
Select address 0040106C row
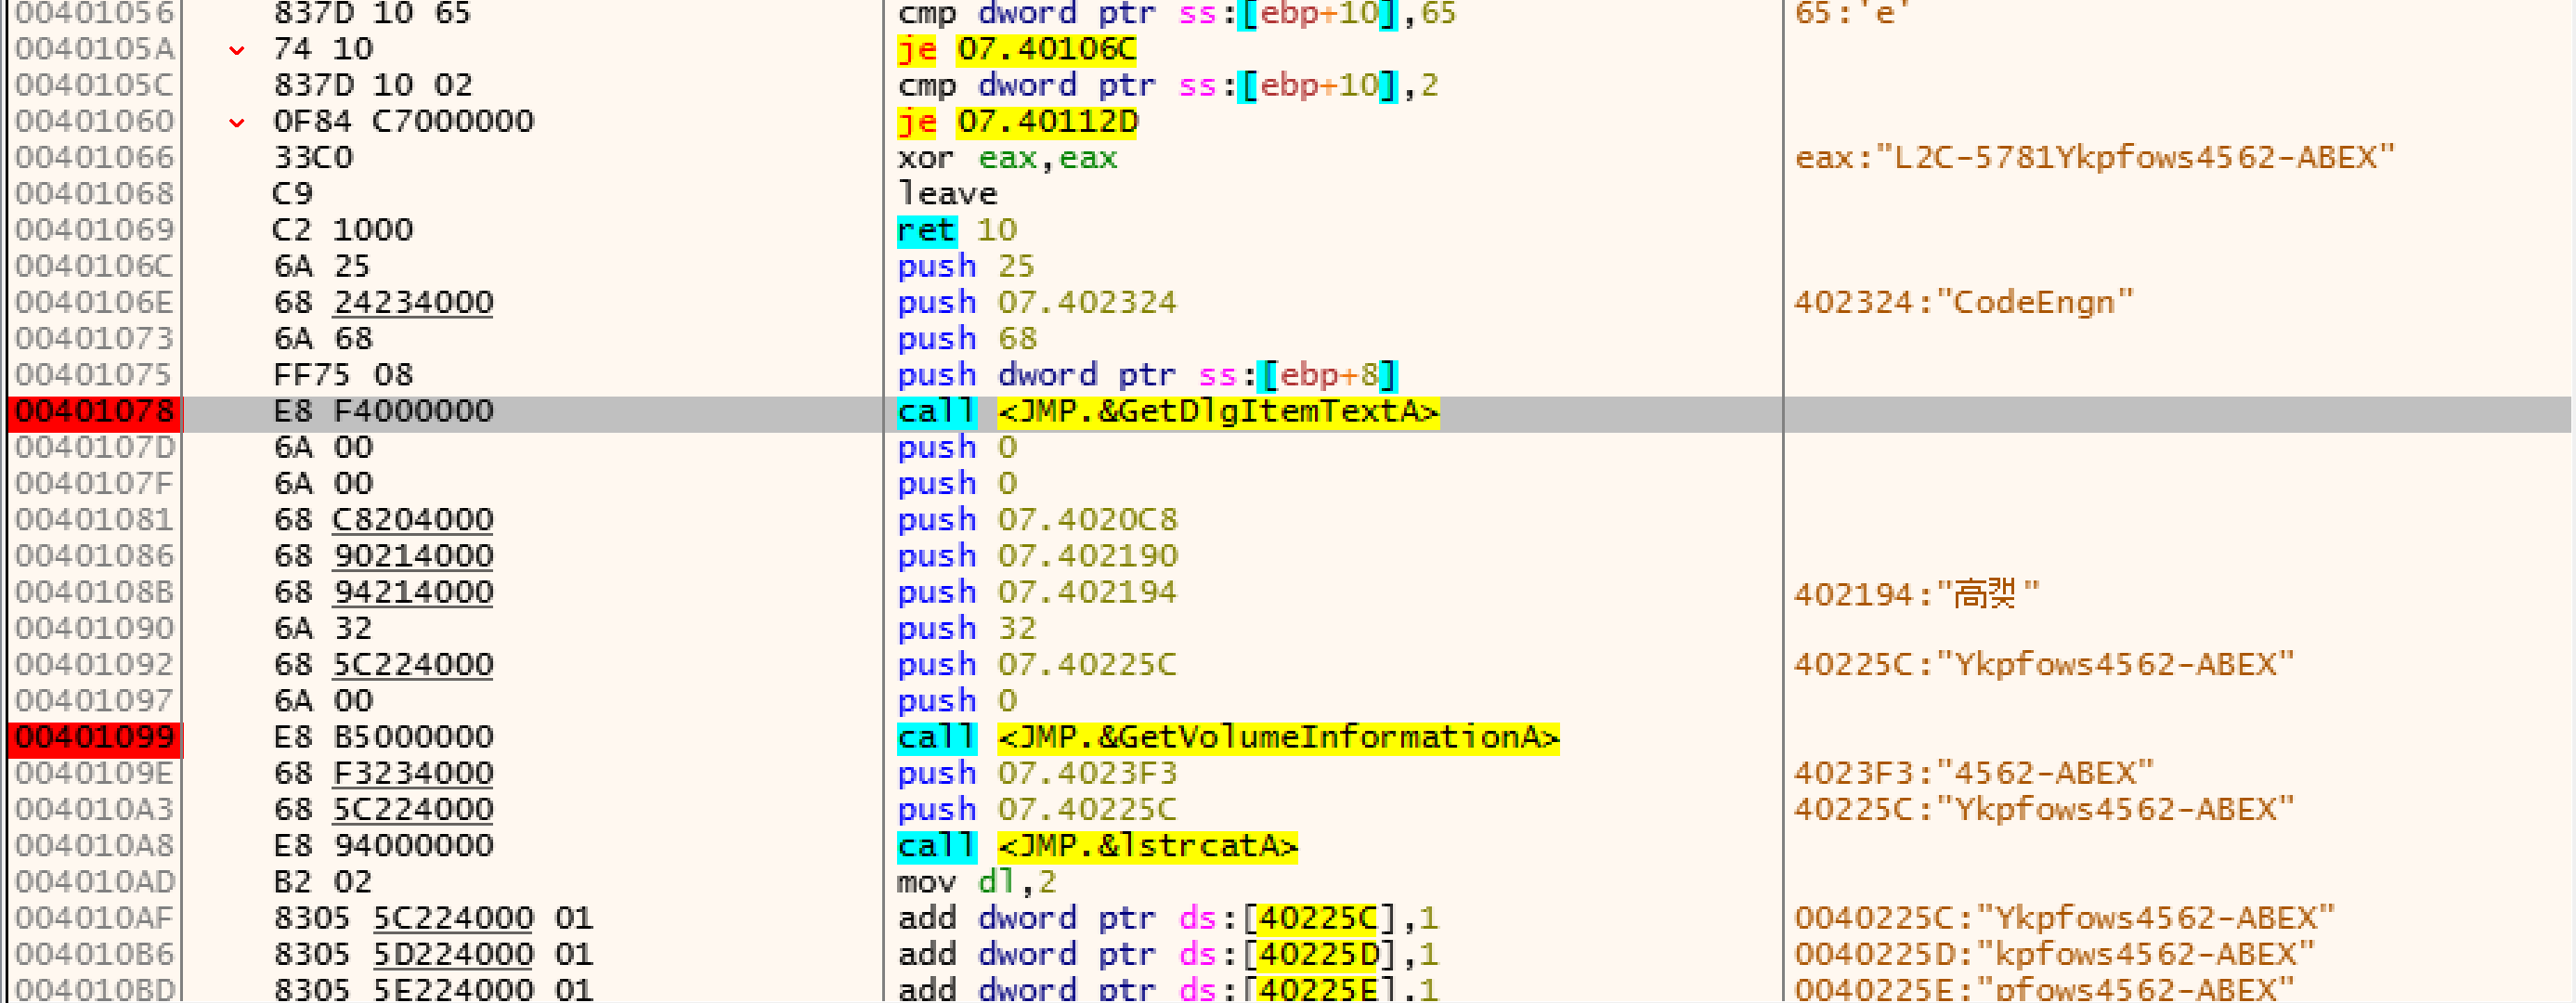[x=94, y=266]
